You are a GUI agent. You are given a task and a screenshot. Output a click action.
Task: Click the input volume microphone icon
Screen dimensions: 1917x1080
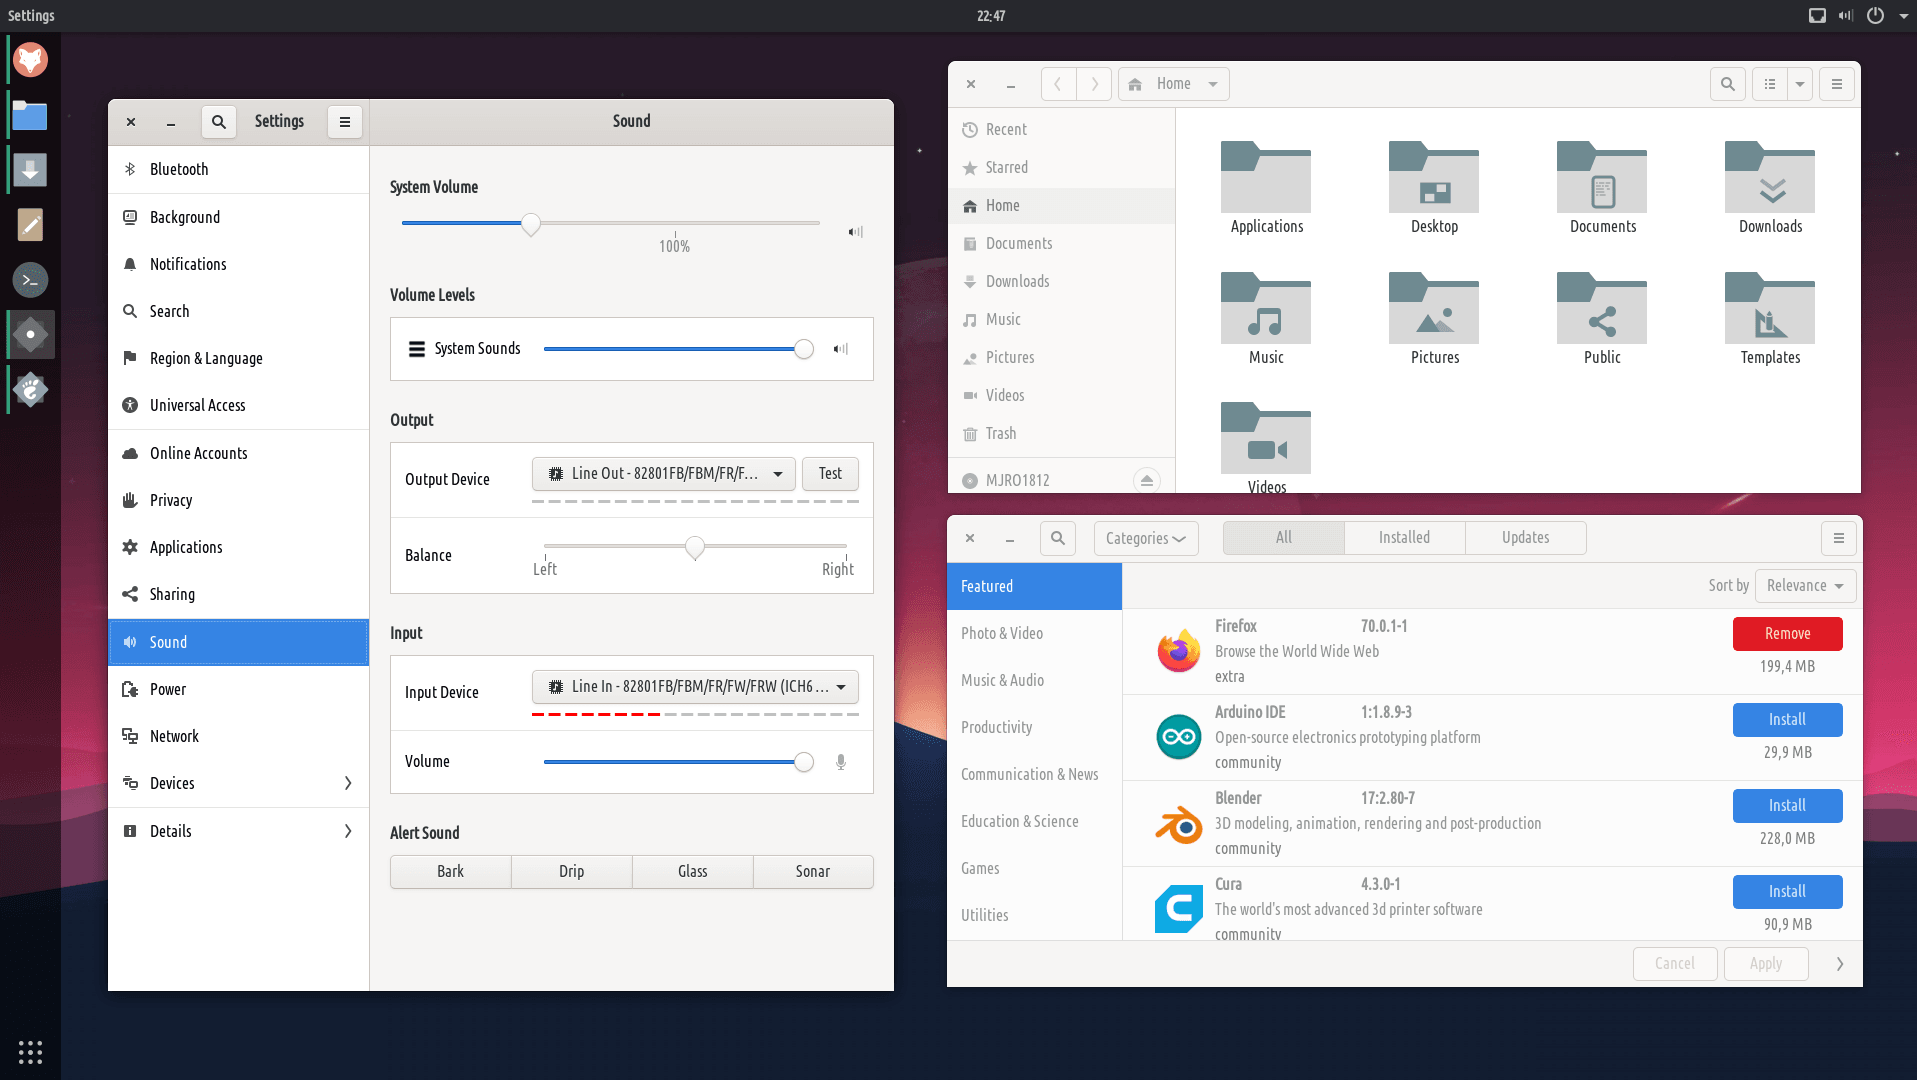click(x=841, y=762)
